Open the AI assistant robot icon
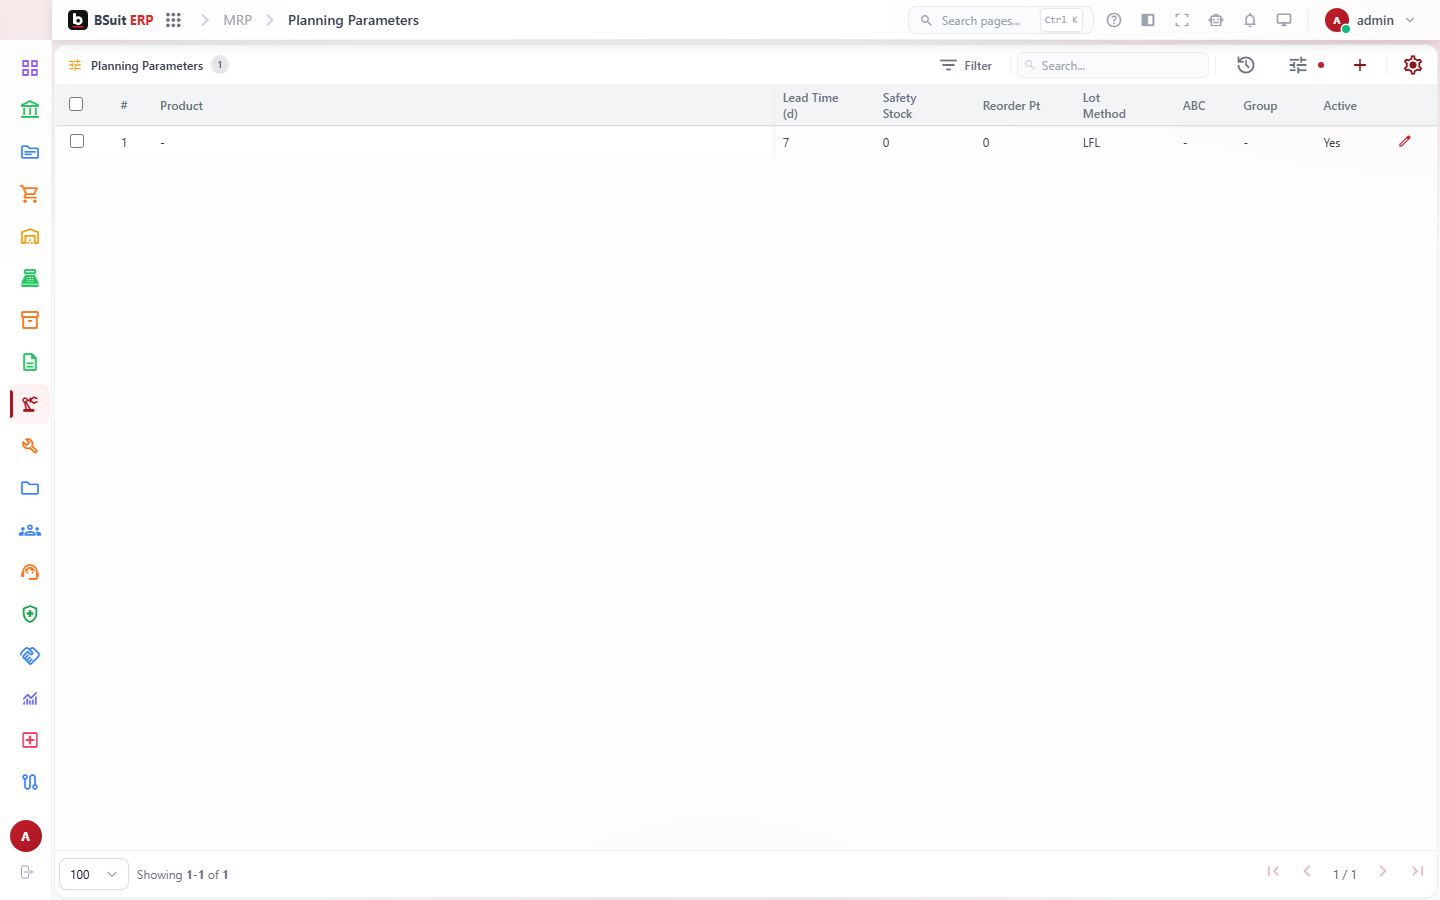Image resolution: width=1440 pixels, height=900 pixels. [1216, 20]
